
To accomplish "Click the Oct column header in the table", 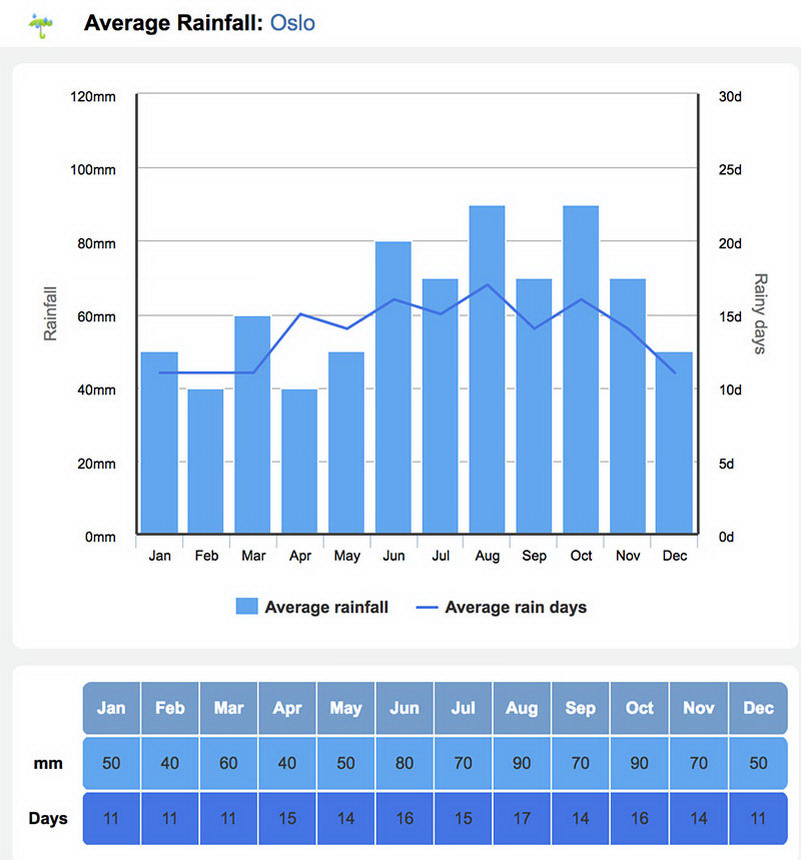I will 640,708.
